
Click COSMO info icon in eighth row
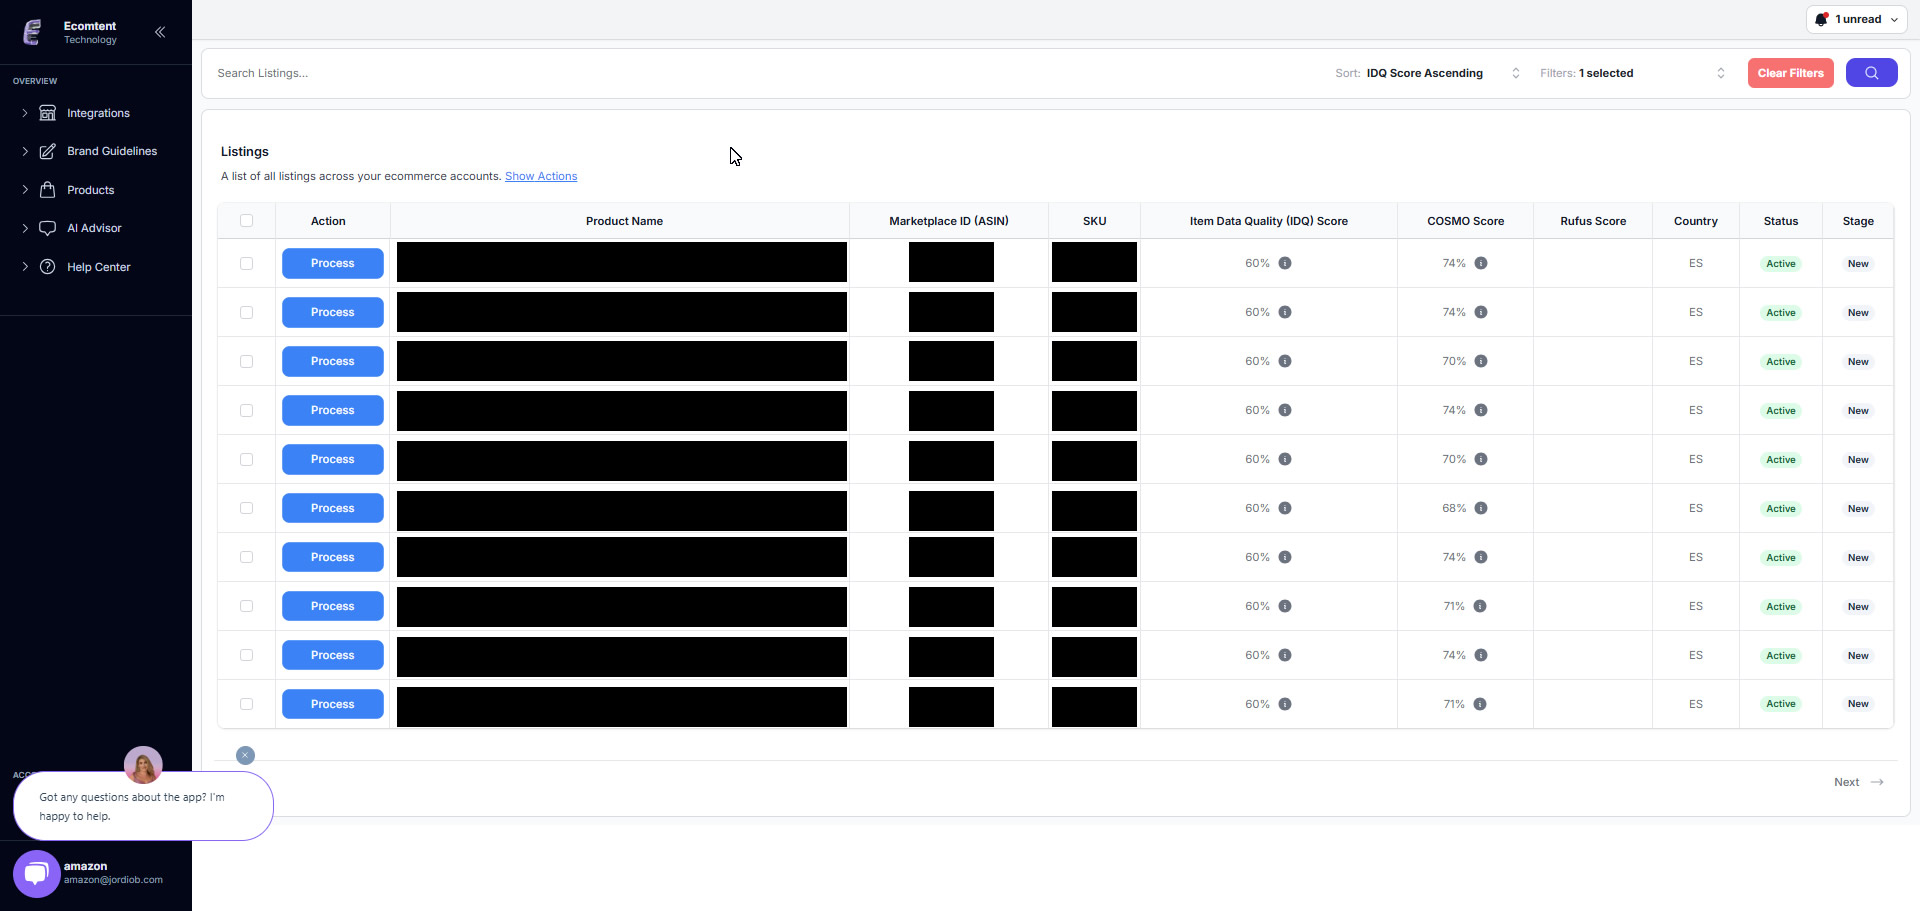[x=1480, y=606]
